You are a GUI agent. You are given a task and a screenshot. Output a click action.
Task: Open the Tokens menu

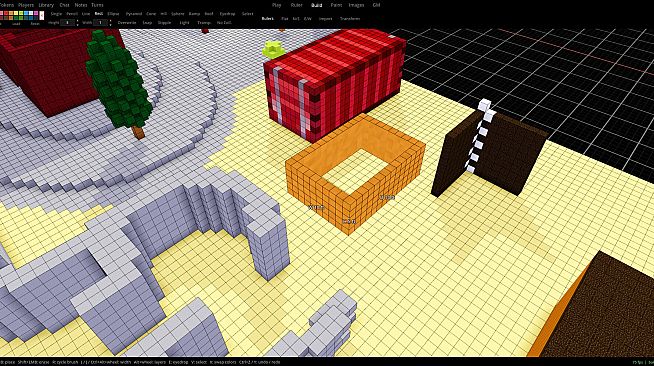[7, 5]
